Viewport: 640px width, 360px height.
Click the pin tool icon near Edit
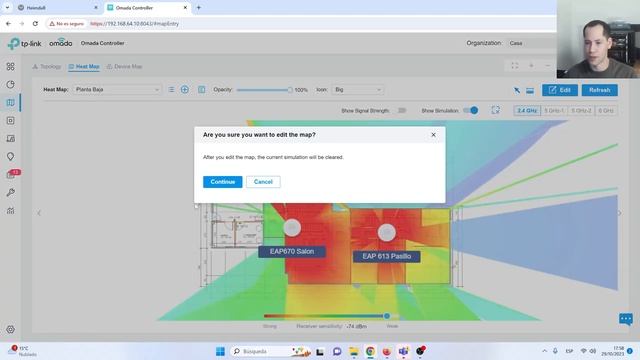click(x=517, y=90)
